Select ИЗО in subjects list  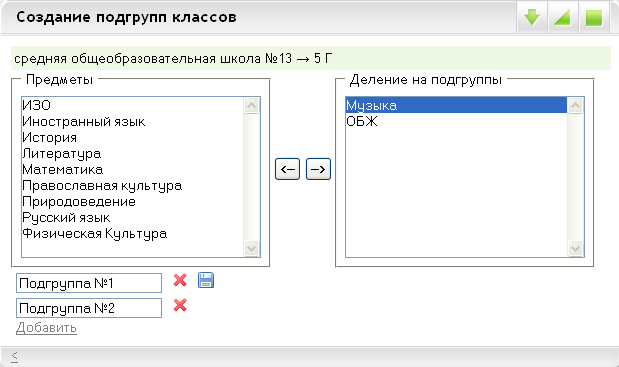point(133,105)
